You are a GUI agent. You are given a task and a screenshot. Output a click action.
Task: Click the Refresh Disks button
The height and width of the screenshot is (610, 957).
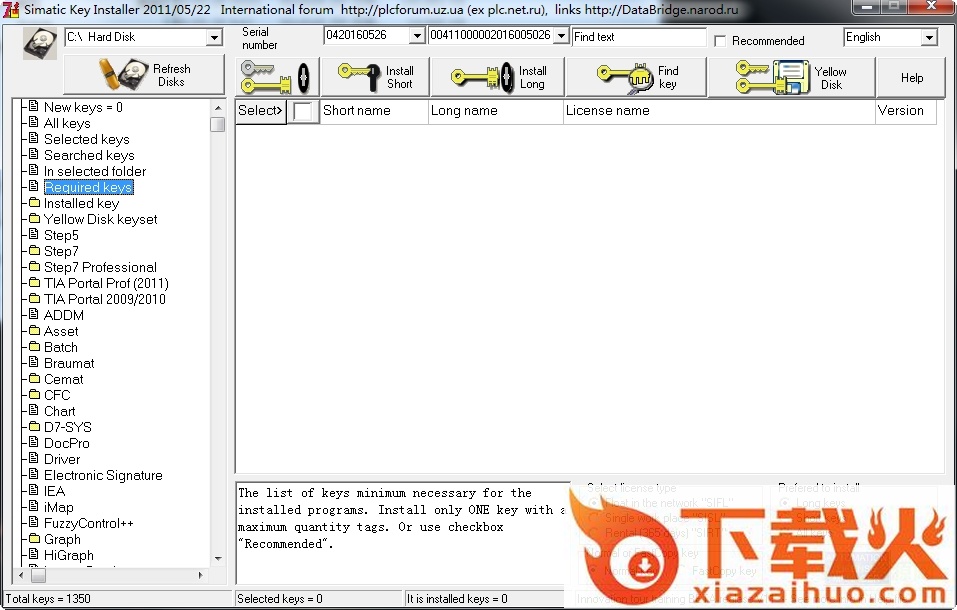tap(144, 75)
